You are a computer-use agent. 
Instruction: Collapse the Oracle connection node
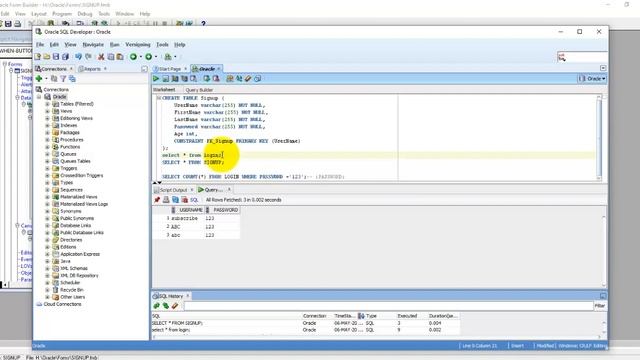pos(39,97)
